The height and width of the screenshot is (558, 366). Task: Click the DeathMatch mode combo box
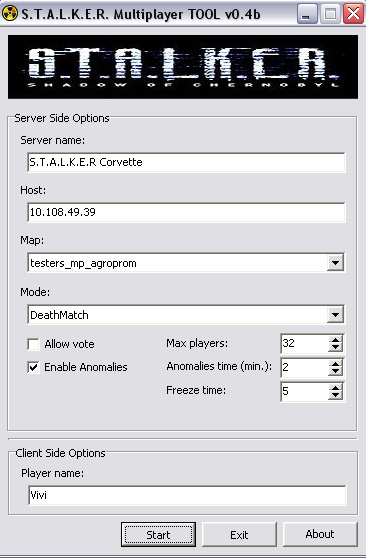pyautogui.click(x=186, y=315)
